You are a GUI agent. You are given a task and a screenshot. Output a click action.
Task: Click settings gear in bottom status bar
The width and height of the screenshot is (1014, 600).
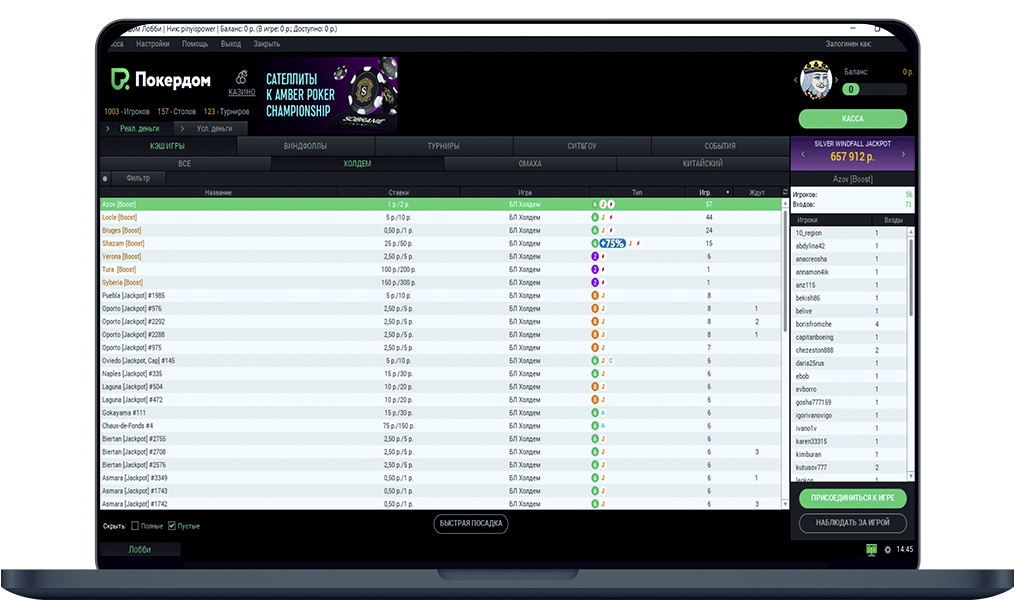pyautogui.click(x=887, y=549)
